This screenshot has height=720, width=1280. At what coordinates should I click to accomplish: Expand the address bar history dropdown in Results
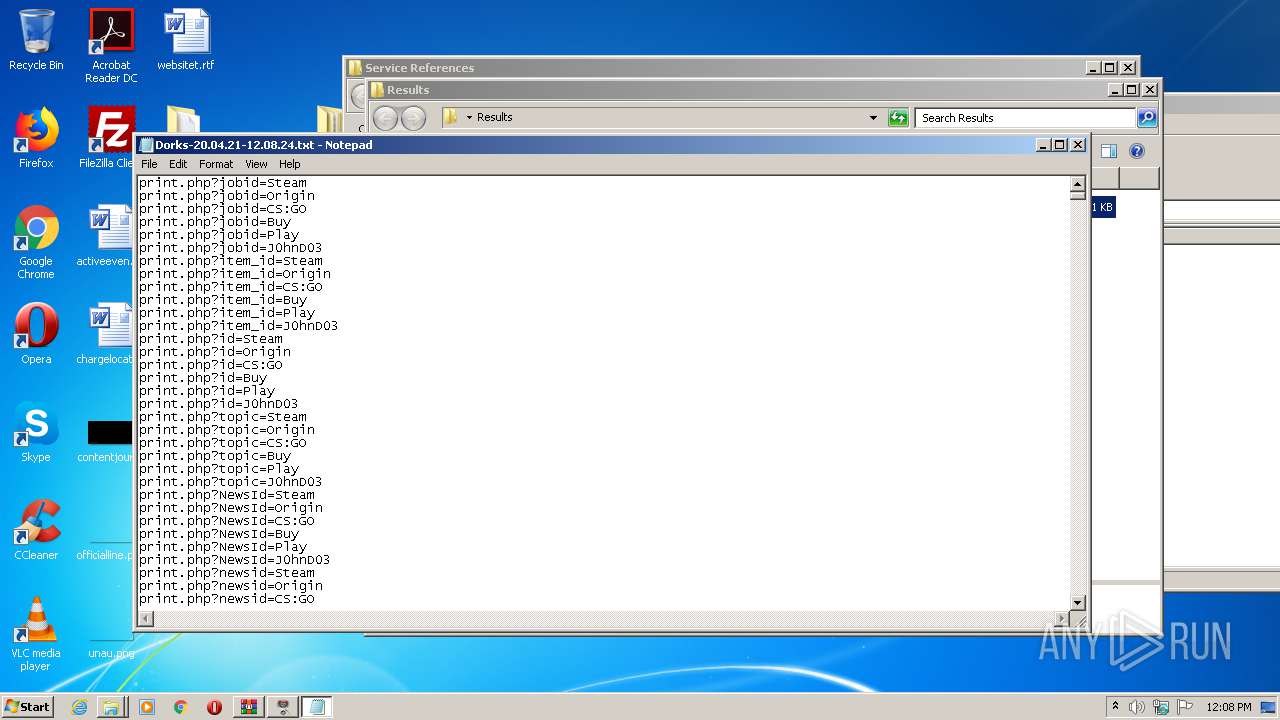[x=874, y=118]
